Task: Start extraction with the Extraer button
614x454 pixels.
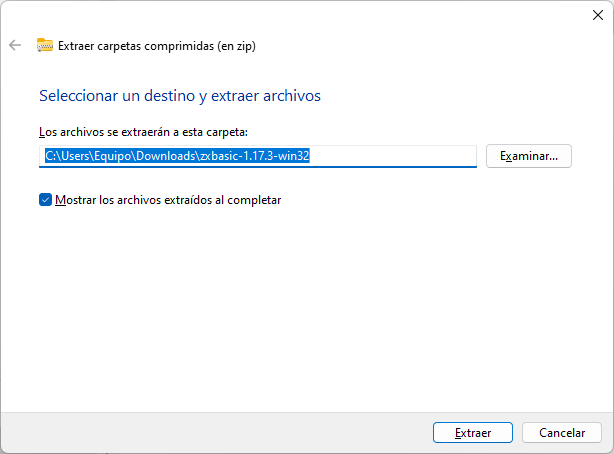Action: [473, 432]
